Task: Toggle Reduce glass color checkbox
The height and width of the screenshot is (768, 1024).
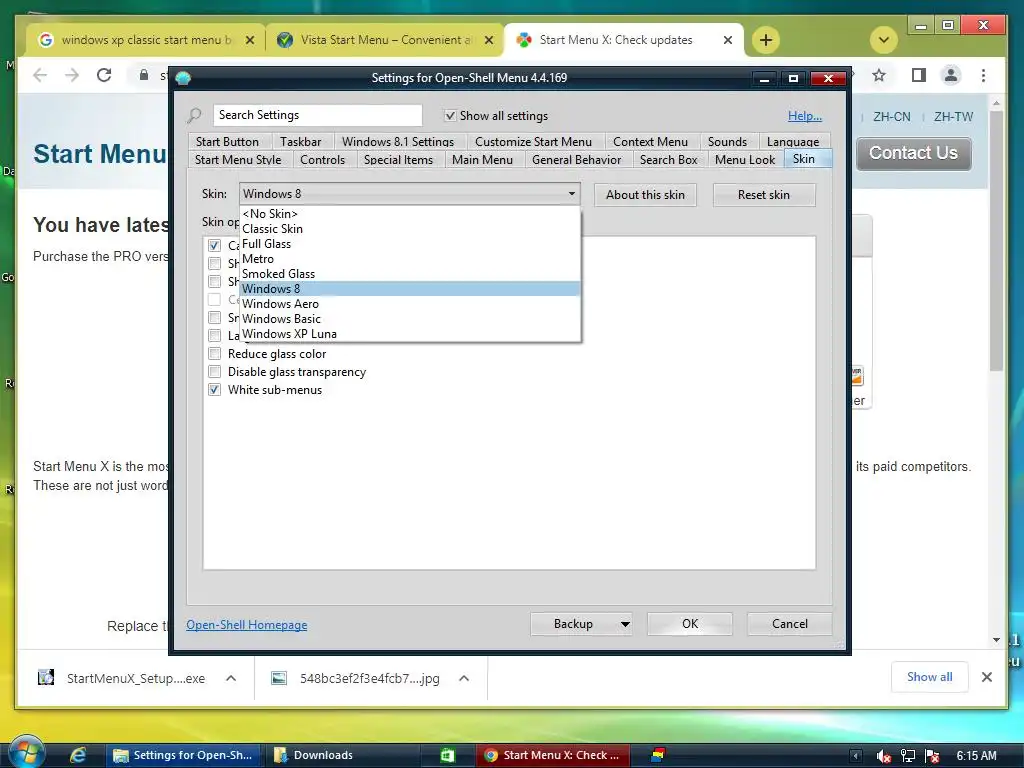Action: coord(214,354)
